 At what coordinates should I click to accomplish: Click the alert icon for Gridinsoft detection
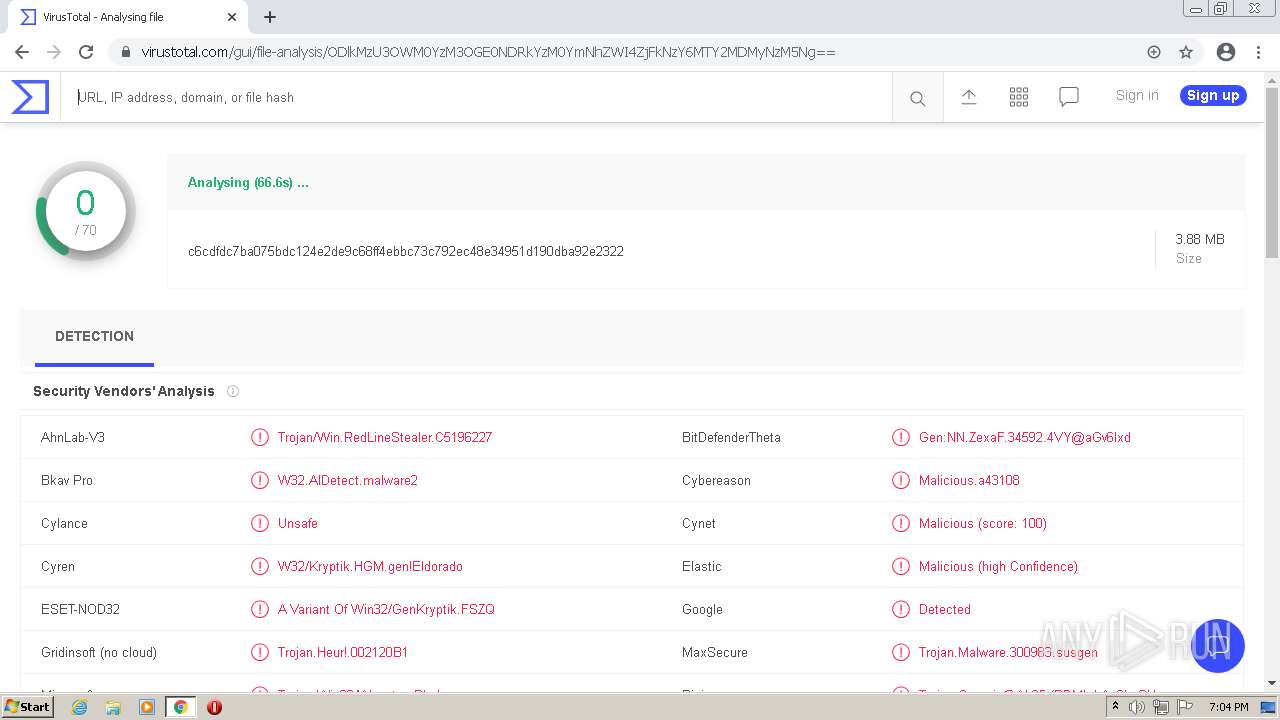point(260,652)
